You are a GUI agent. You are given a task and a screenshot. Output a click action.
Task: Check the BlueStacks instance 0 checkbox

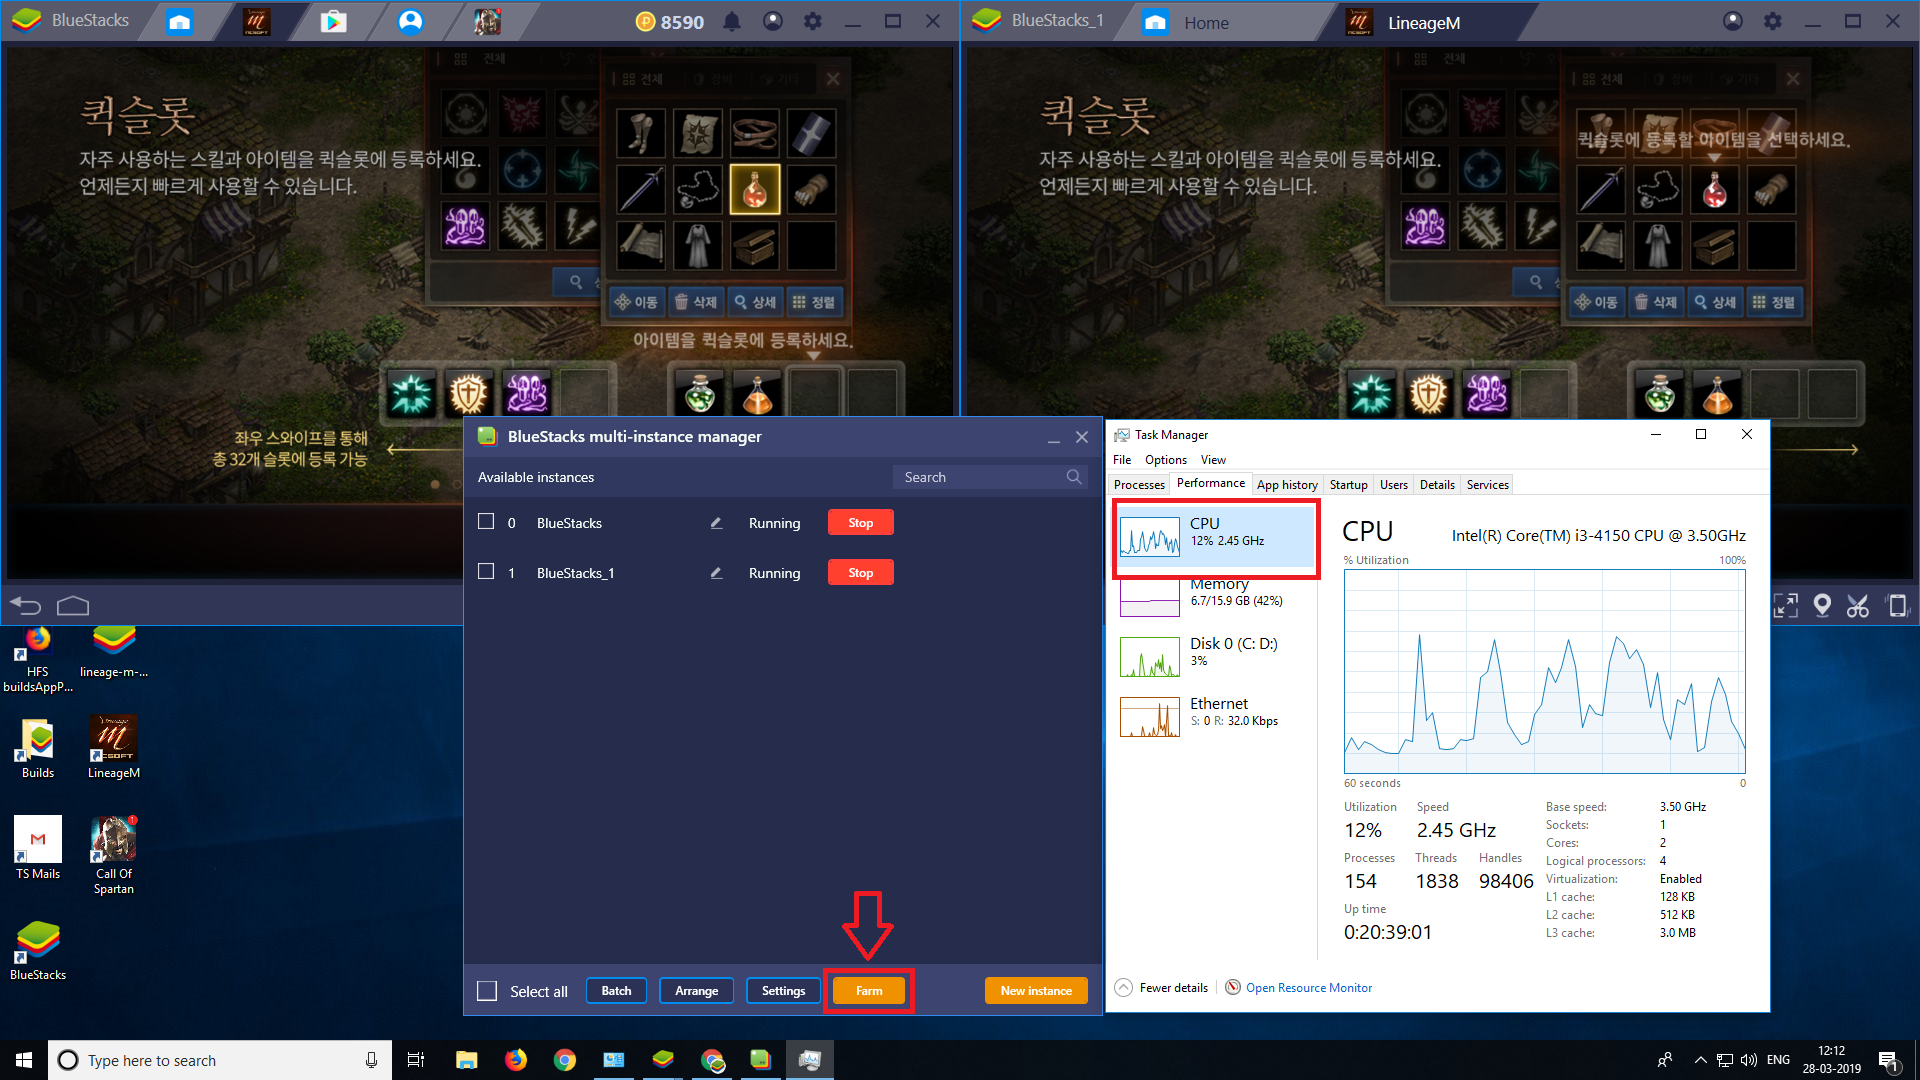pyautogui.click(x=486, y=521)
